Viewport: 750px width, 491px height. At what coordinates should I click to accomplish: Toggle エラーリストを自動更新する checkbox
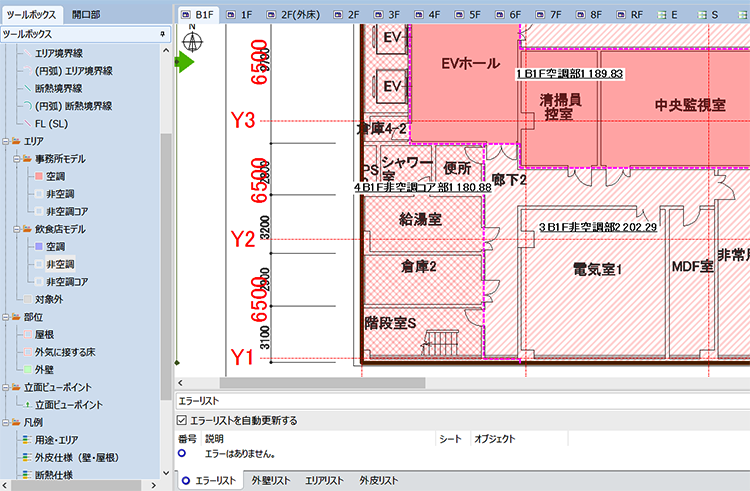[x=182, y=421]
